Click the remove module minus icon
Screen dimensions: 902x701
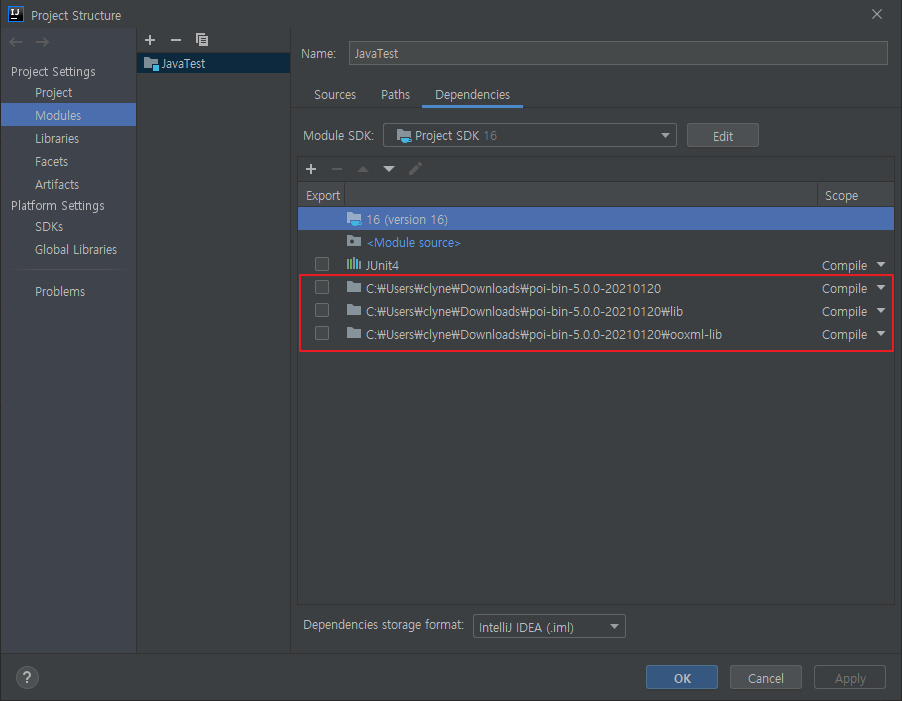click(x=176, y=40)
